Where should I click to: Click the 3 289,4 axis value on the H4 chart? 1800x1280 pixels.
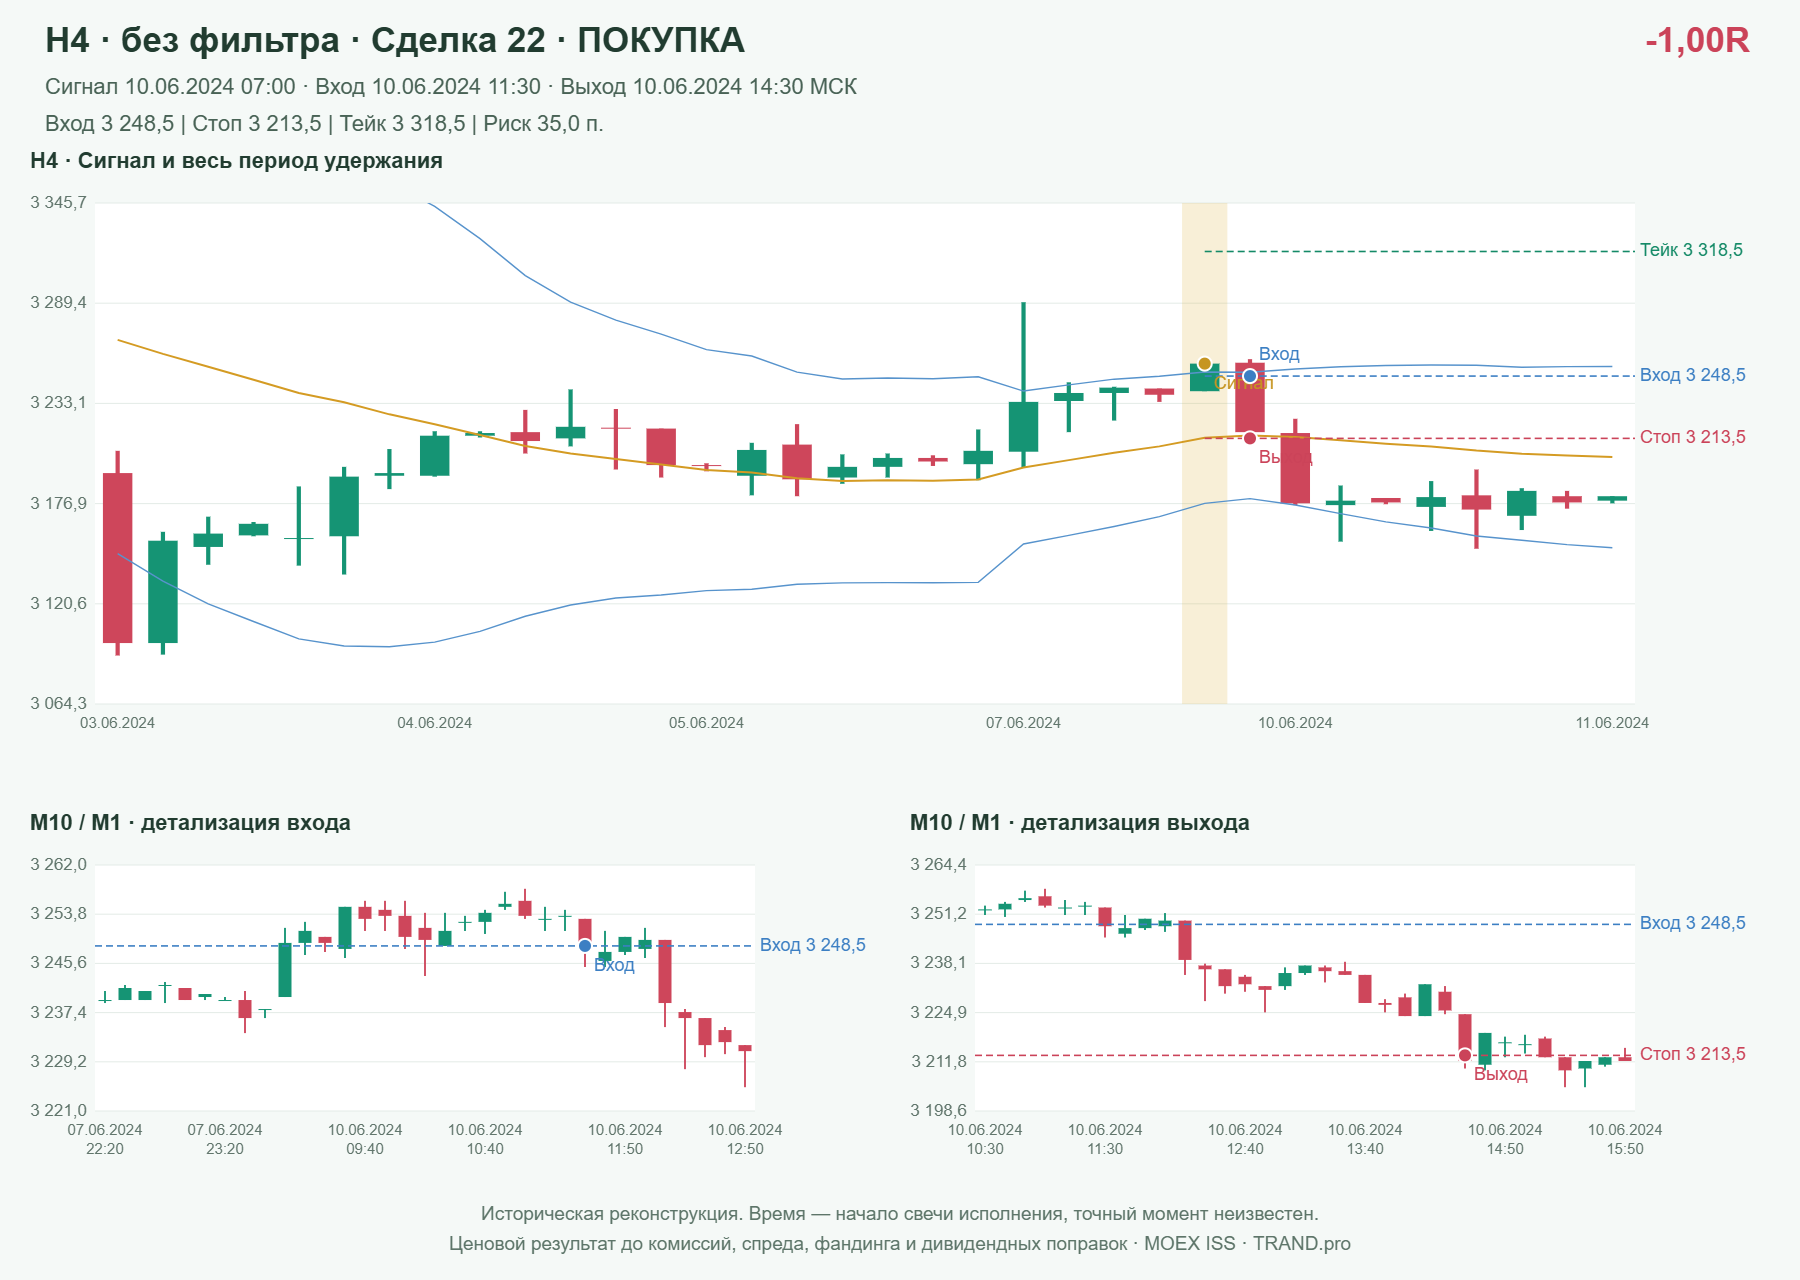pos(59,303)
